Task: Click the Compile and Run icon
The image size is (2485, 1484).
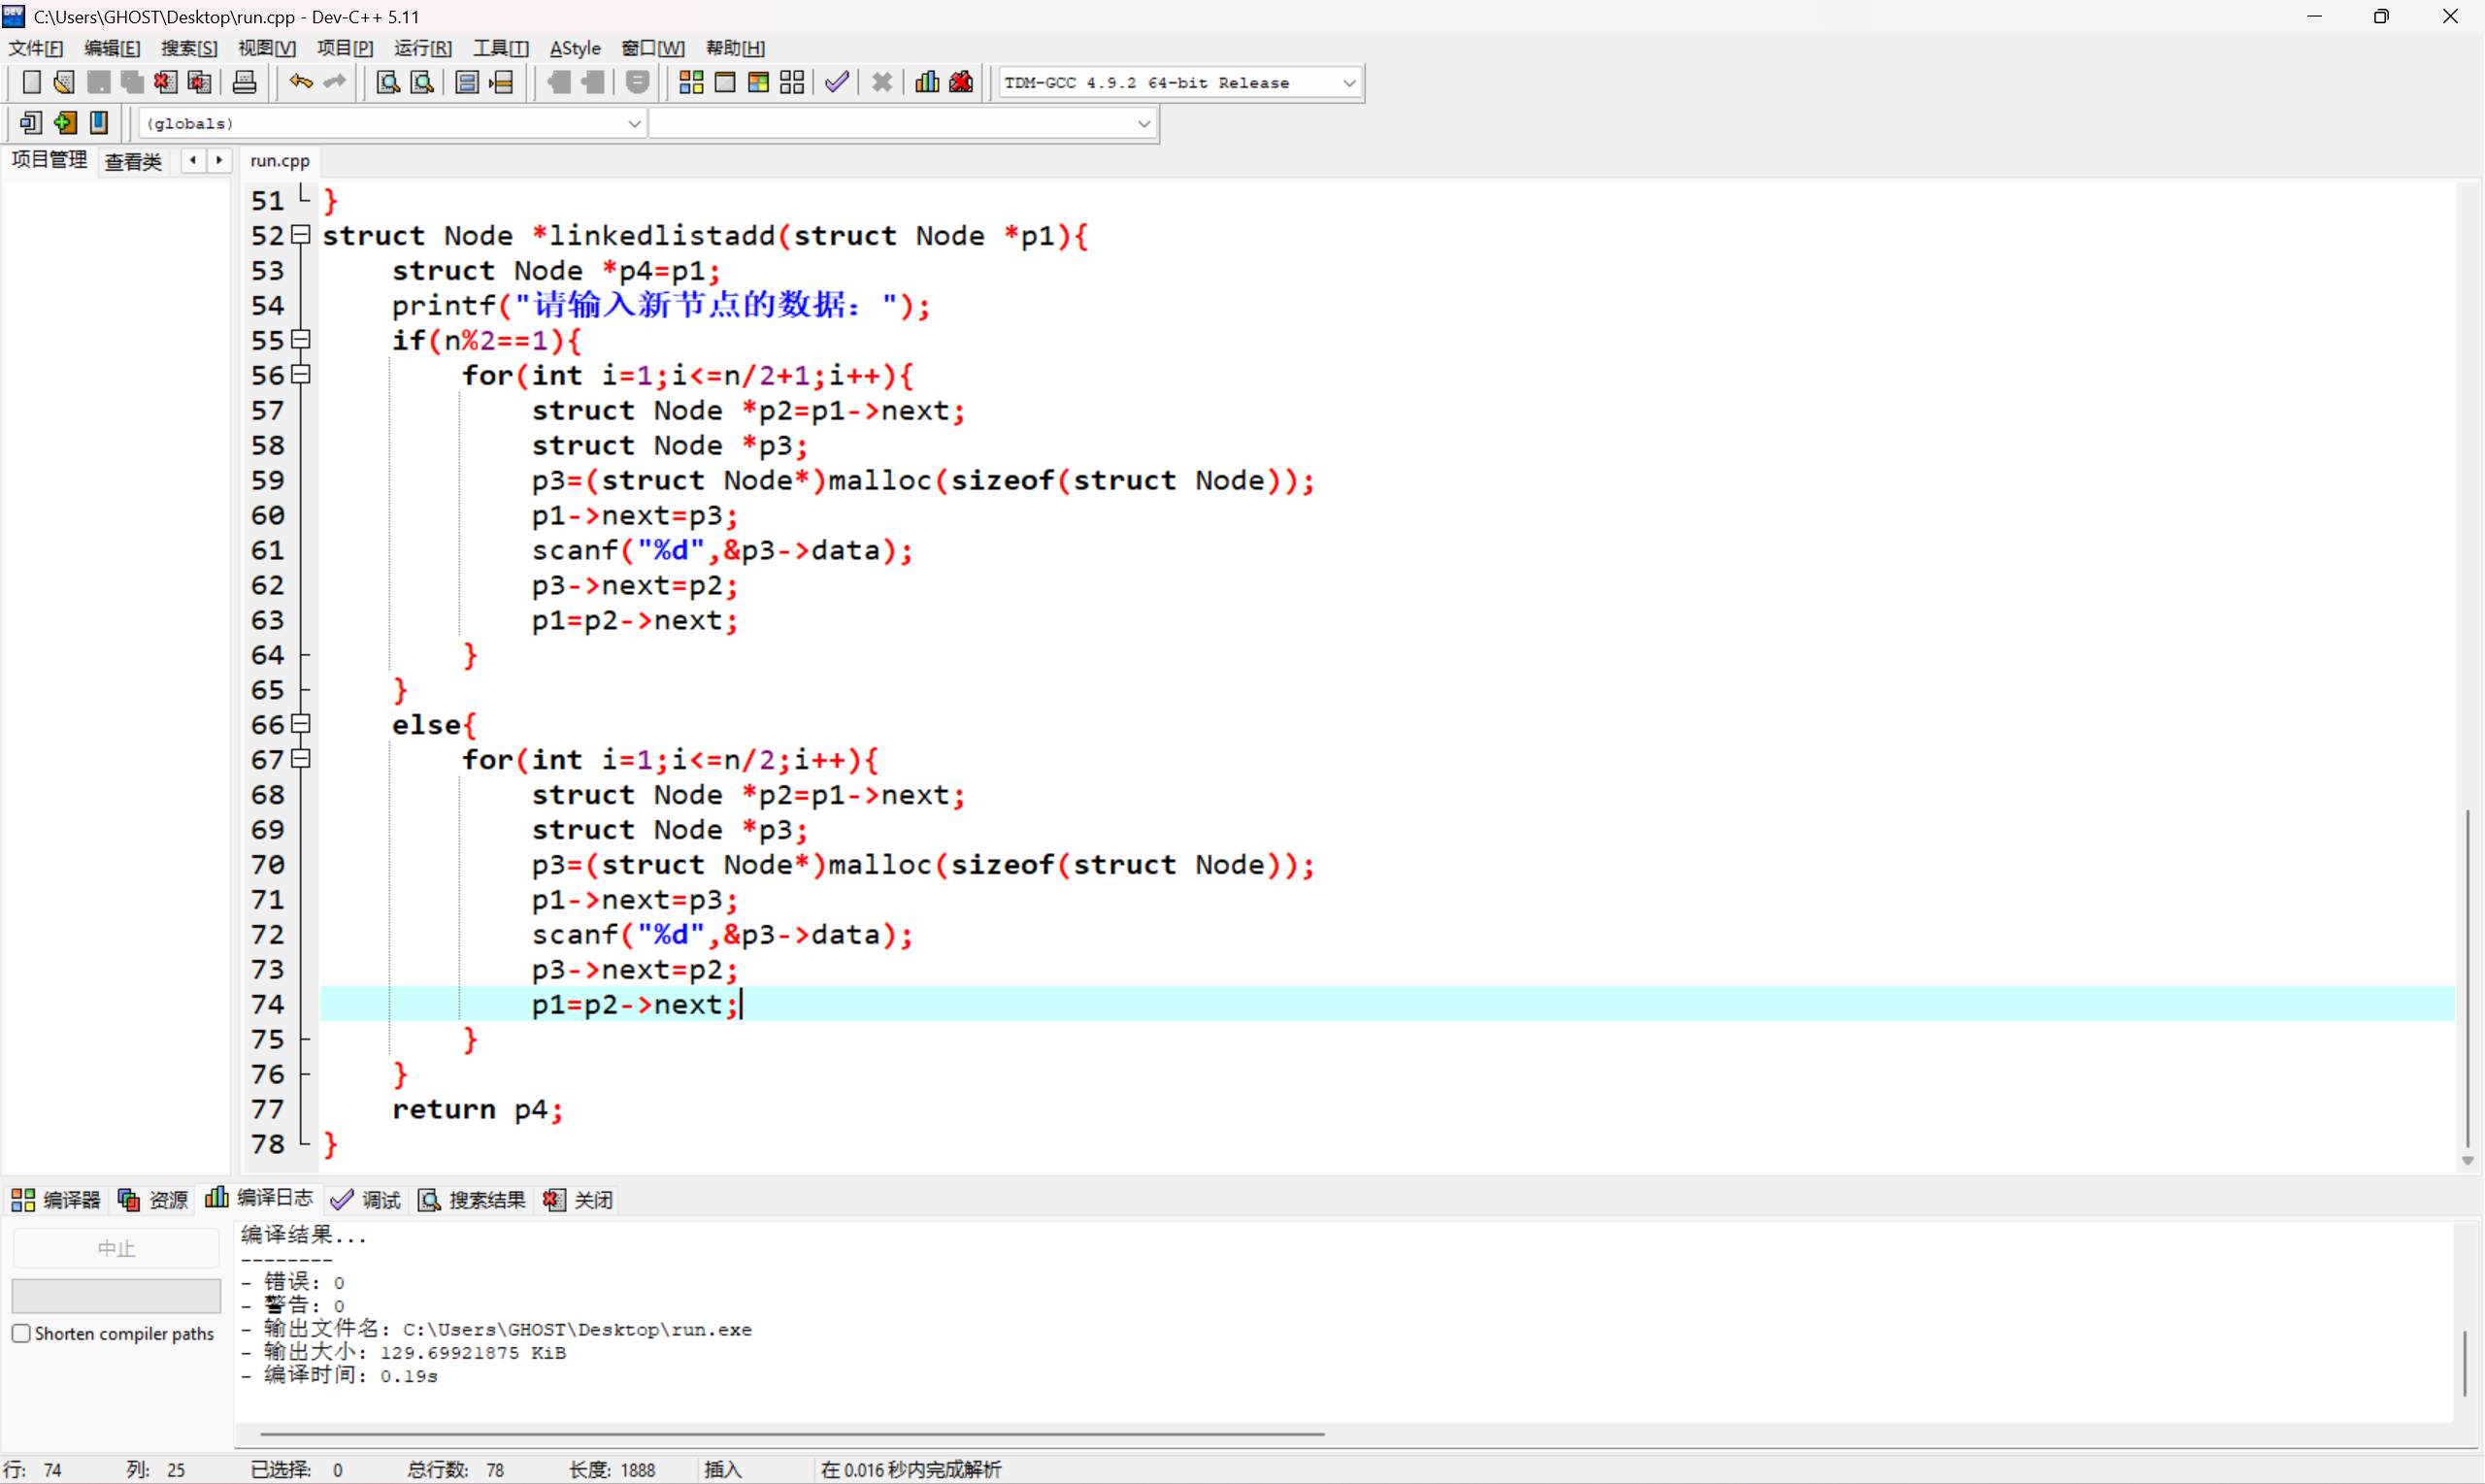Action: point(758,82)
